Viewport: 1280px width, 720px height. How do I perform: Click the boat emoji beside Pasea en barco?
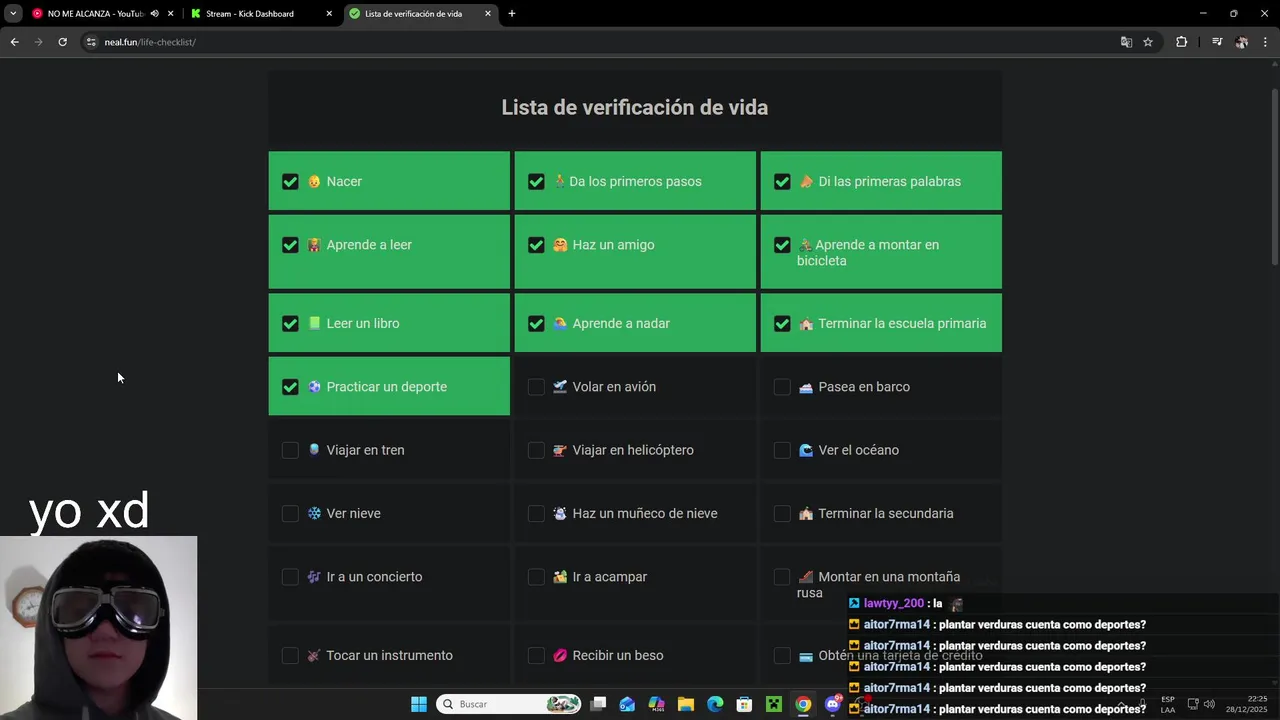[x=806, y=387]
